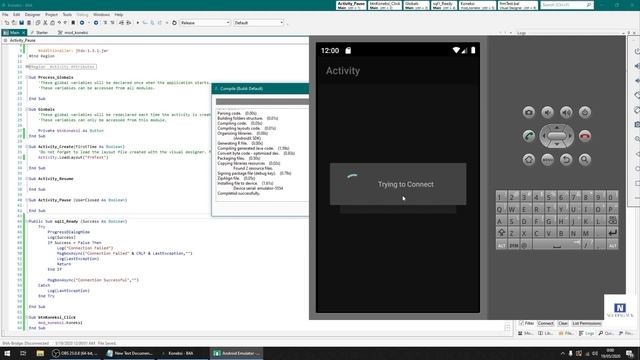Click the Run play arrow in toolbar
This screenshot has width=640, height=360.
138,23
